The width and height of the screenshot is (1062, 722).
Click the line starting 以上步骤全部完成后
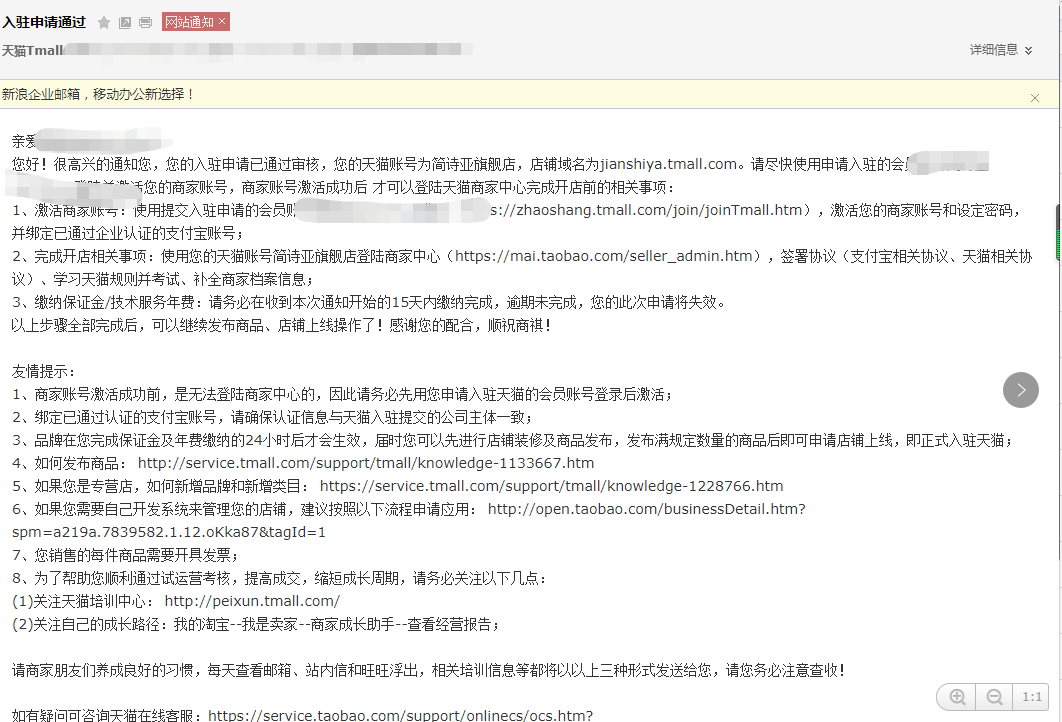(x=282, y=325)
